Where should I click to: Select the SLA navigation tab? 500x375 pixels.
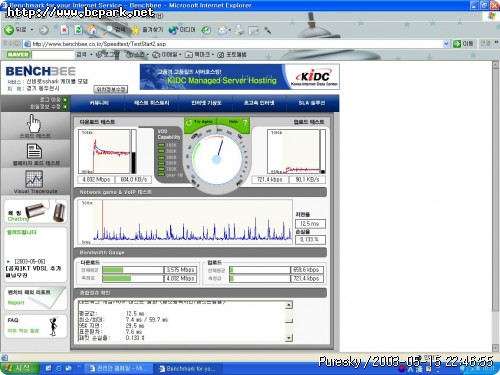click(x=312, y=103)
